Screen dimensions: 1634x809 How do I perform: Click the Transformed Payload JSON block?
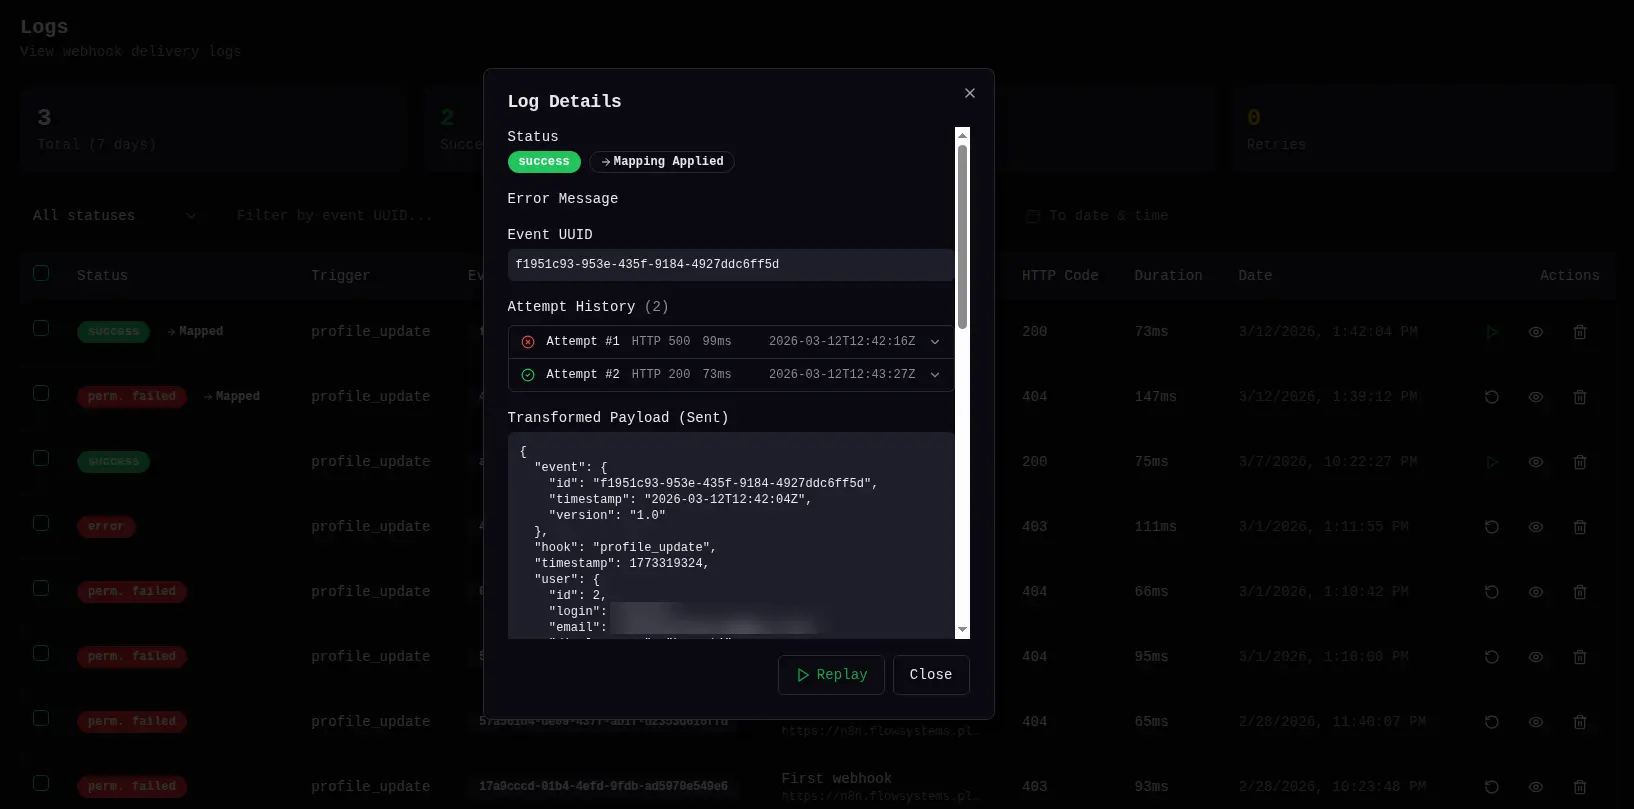(x=731, y=536)
